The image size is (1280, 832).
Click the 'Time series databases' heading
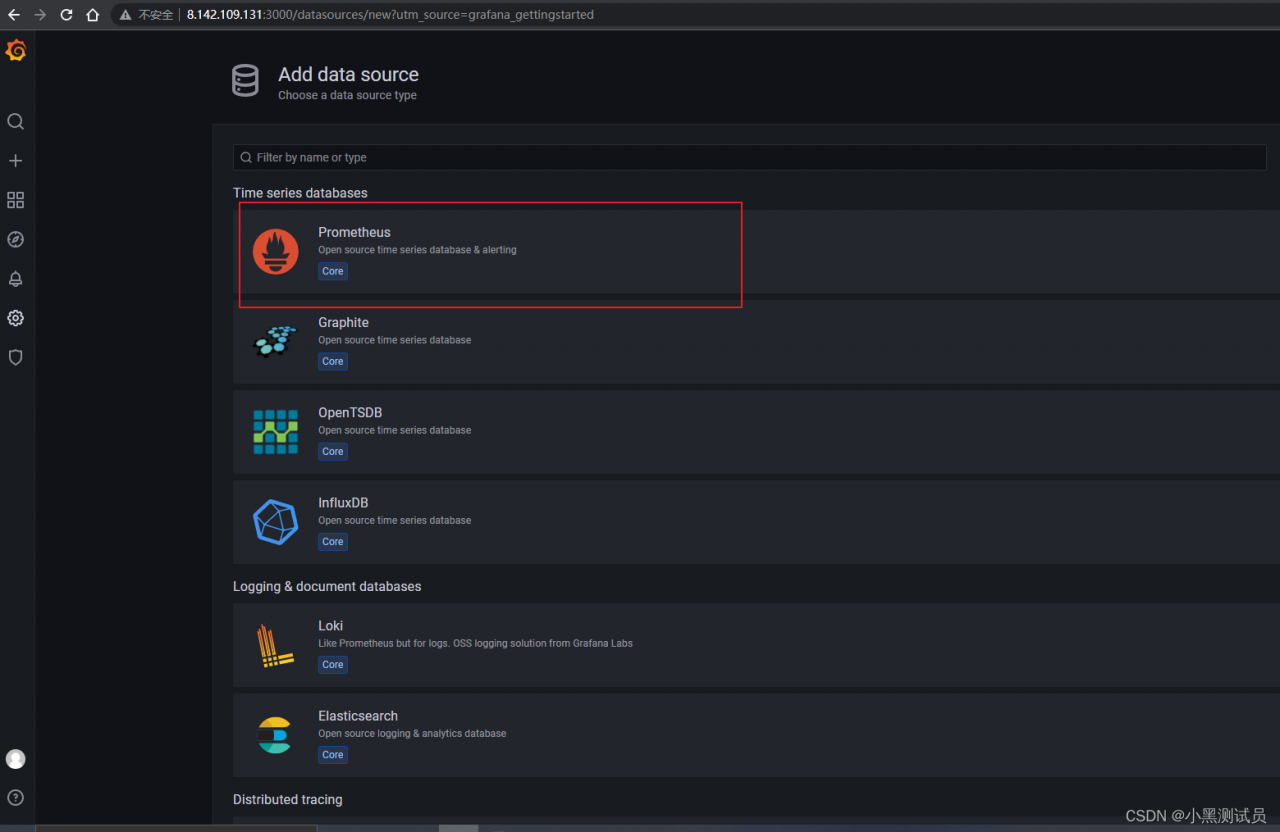[300, 193]
